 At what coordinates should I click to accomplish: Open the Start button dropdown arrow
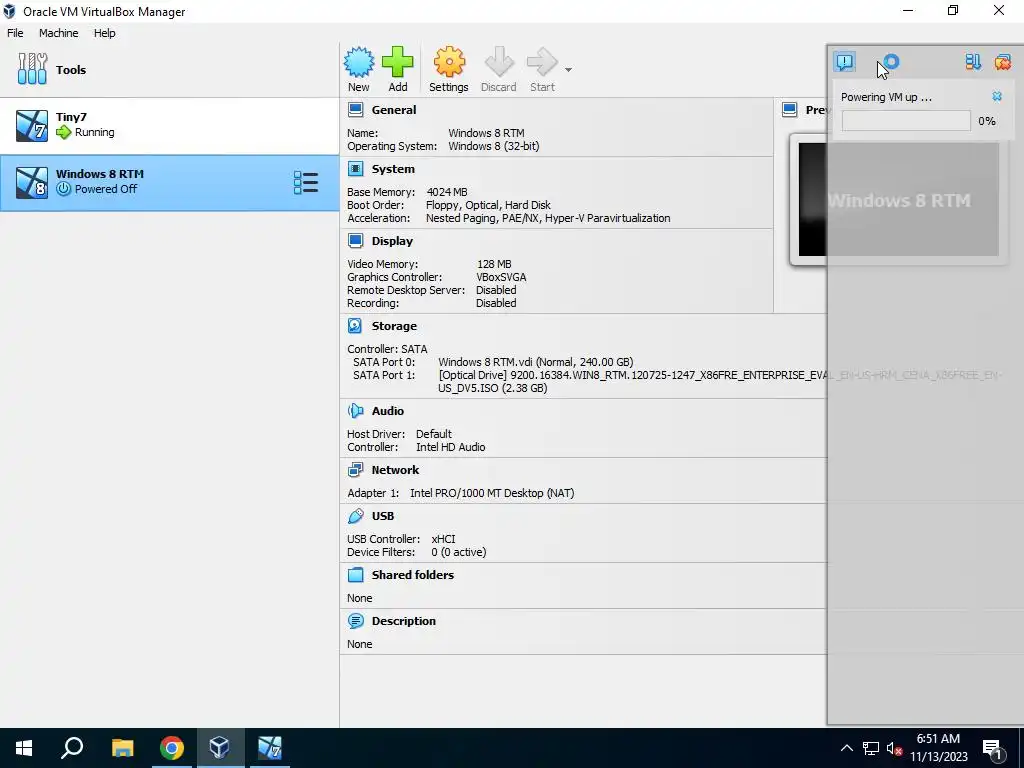(568, 70)
